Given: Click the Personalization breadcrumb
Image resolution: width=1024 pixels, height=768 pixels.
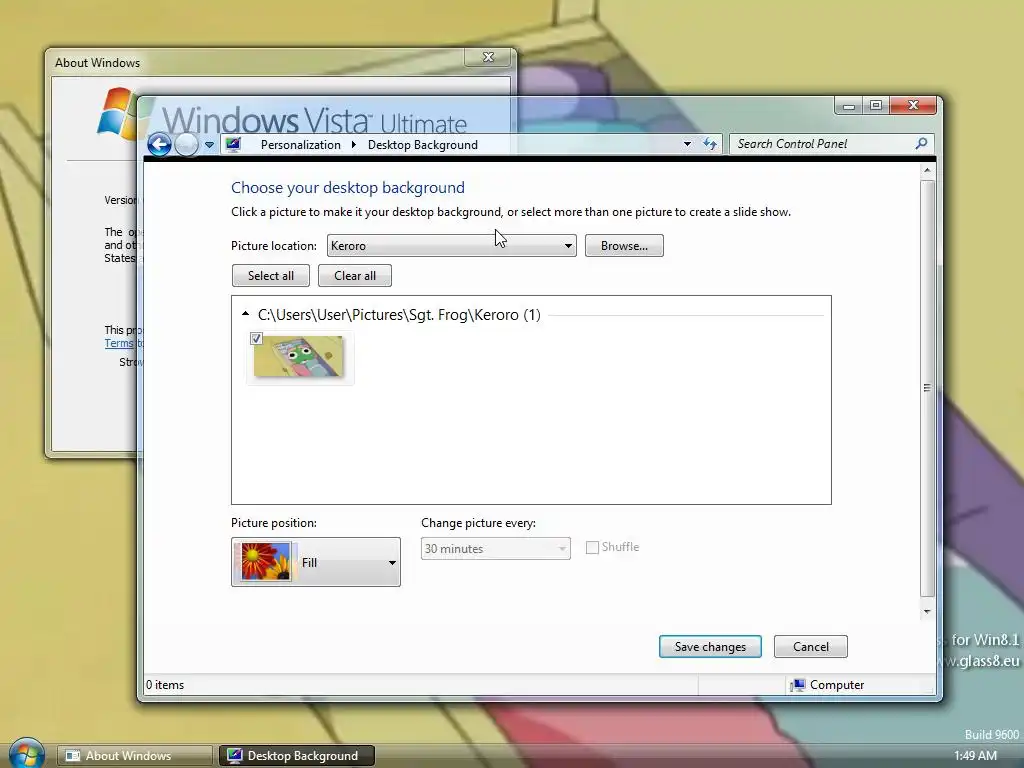Looking at the screenshot, I should (x=300, y=145).
